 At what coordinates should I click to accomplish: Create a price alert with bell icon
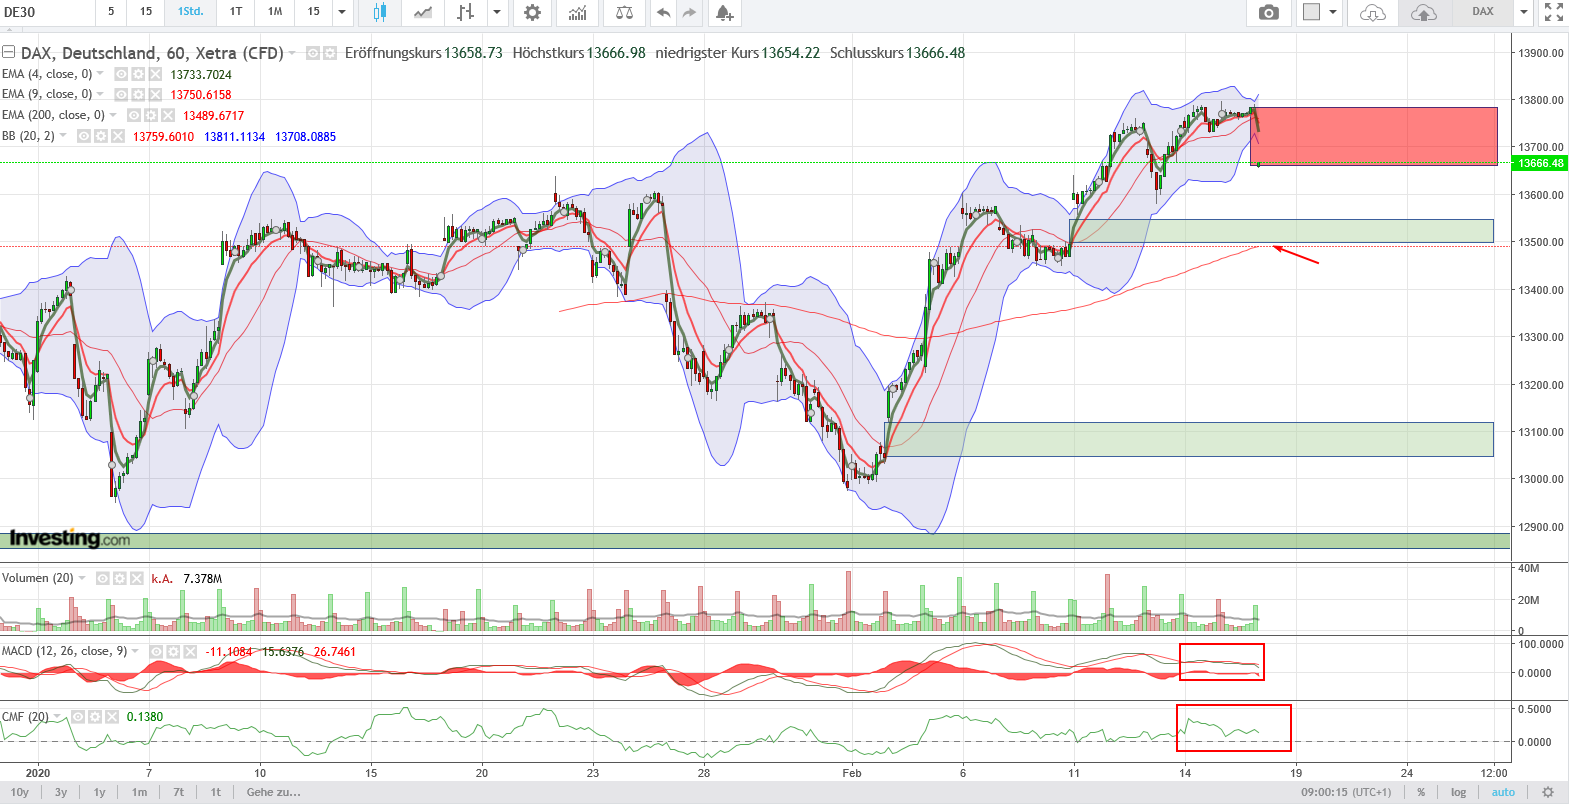point(724,12)
